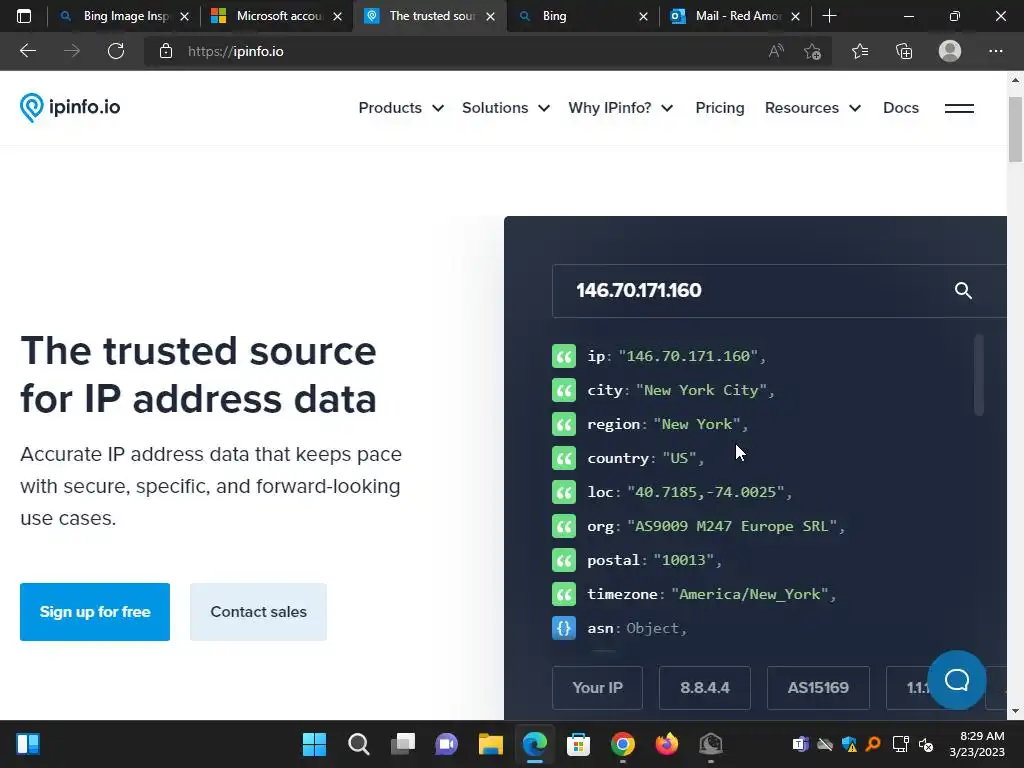1024x768 pixels.
Task: Click the quote icon beside region field
Action: coord(564,424)
